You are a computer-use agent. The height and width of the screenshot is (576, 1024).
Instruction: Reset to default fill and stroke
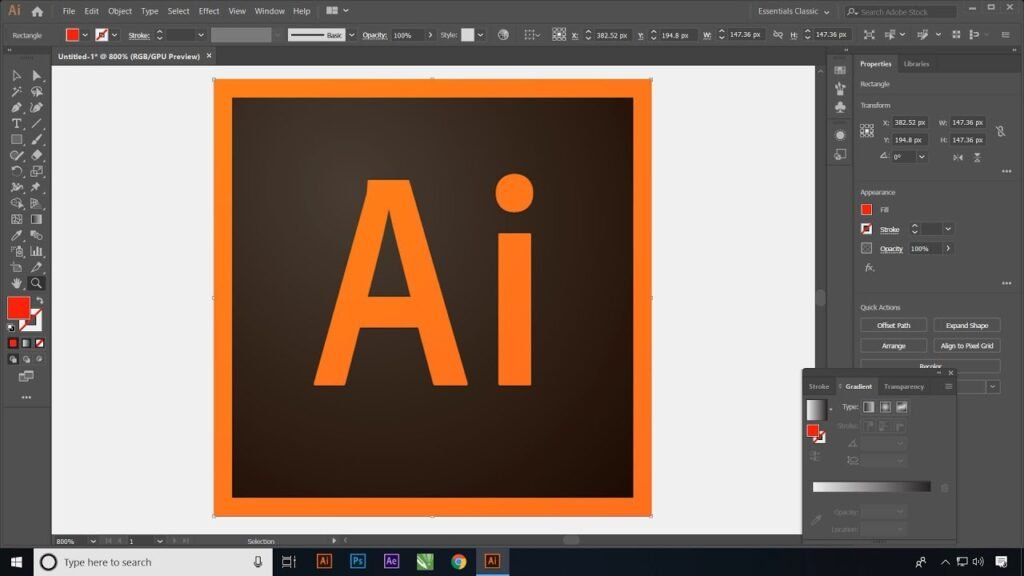coord(11,328)
